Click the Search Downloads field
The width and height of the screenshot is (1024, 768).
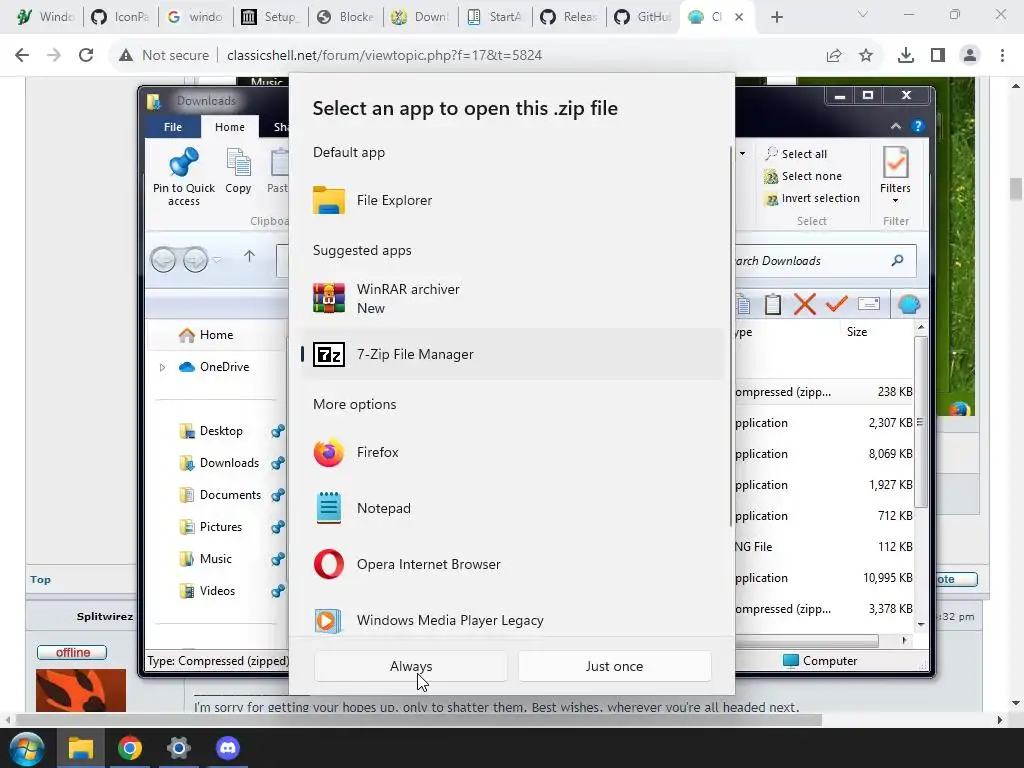pos(823,261)
